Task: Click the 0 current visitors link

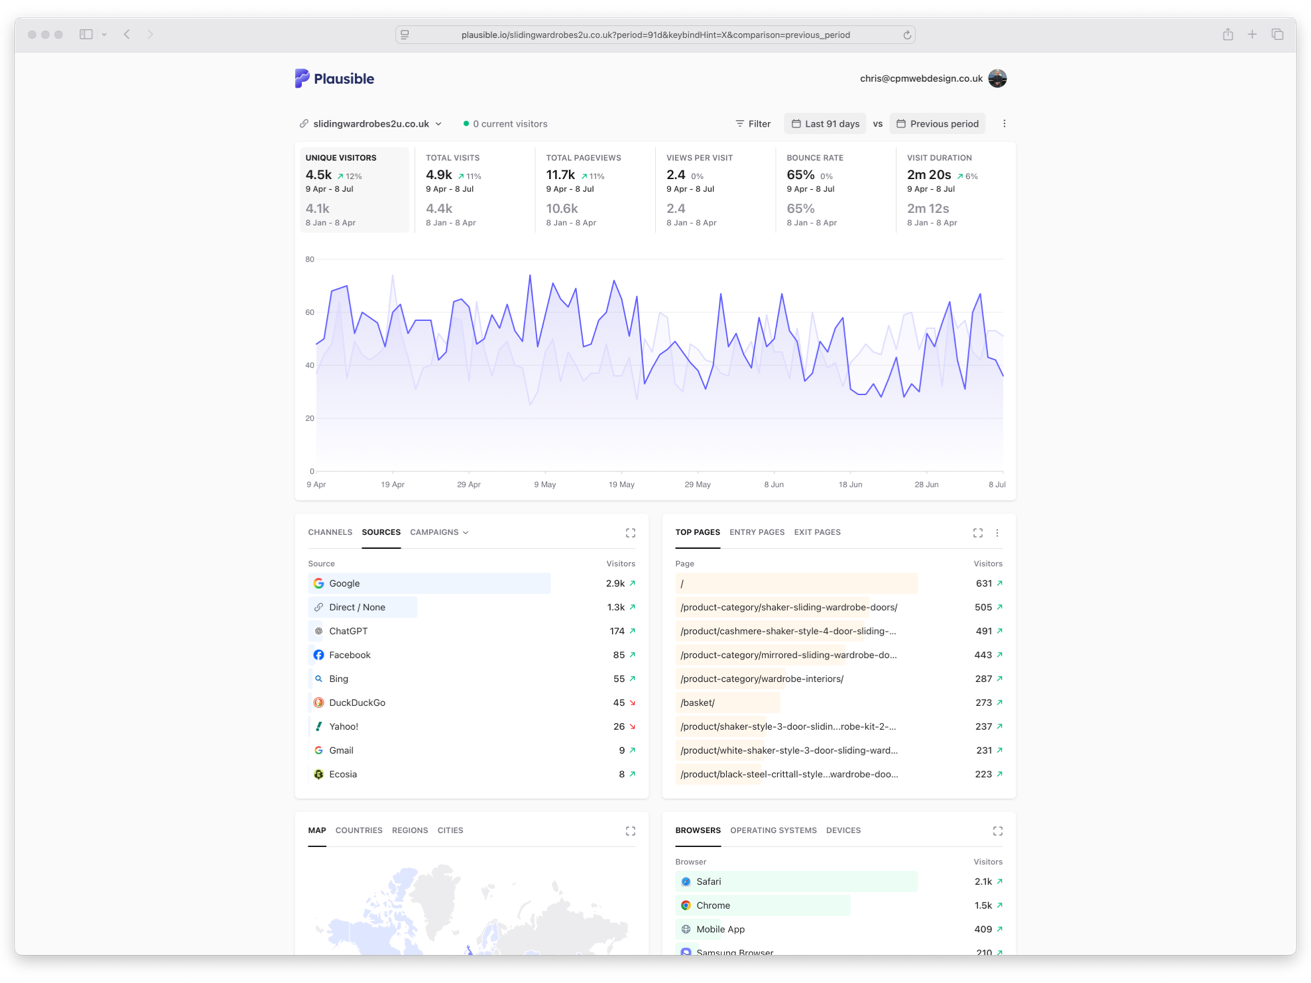Action: [505, 124]
